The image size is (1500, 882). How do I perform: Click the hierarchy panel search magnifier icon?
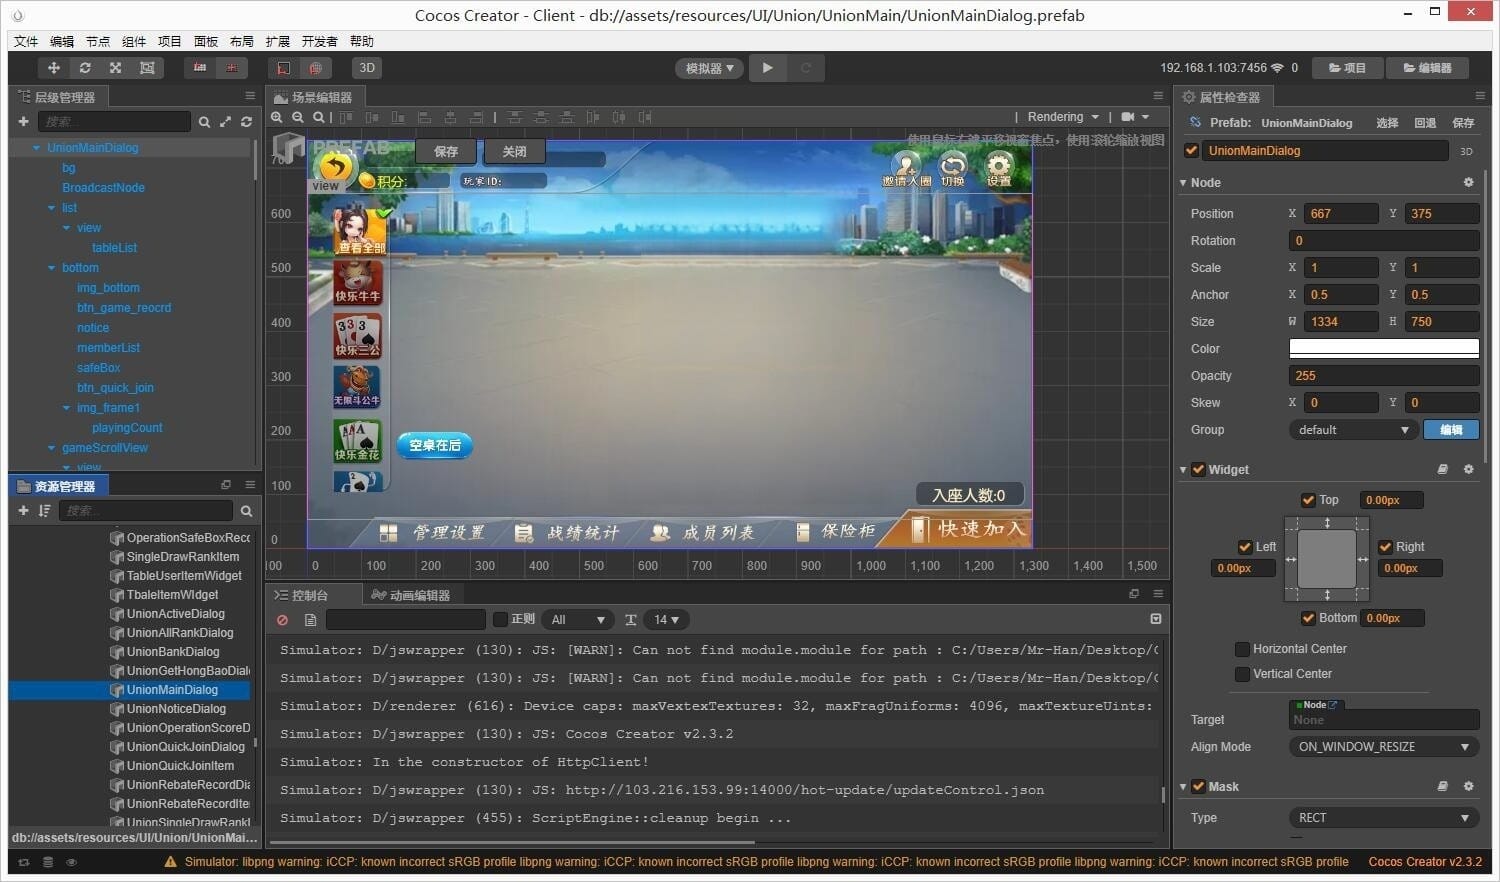pos(204,122)
